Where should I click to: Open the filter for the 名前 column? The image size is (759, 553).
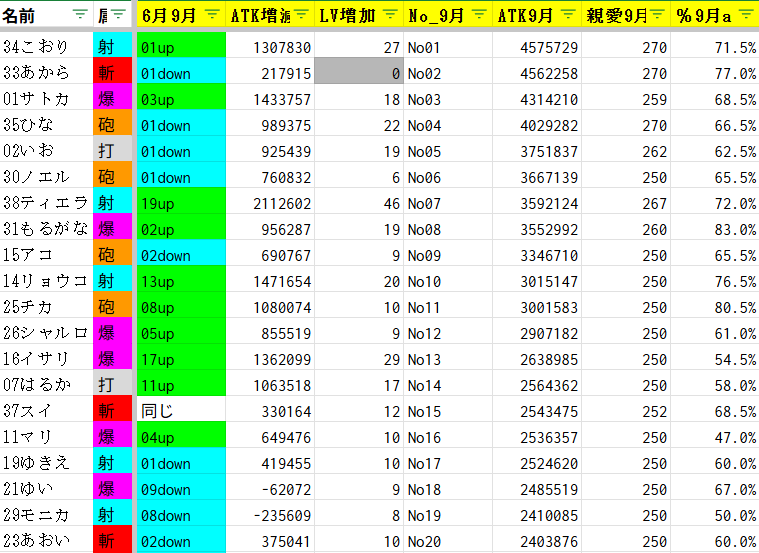(80, 15)
